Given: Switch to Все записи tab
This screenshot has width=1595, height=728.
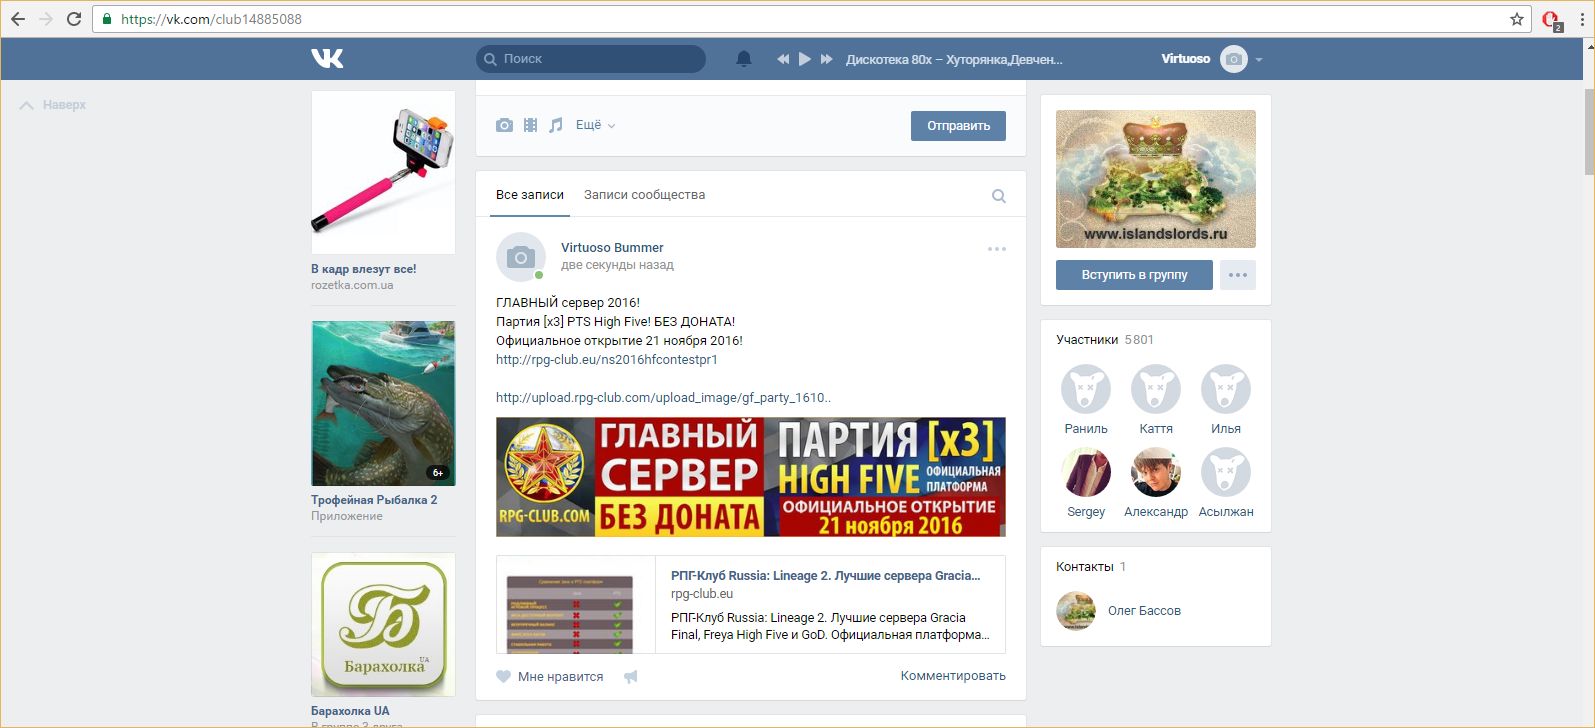Looking at the screenshot, I should (x=530, y=195).
